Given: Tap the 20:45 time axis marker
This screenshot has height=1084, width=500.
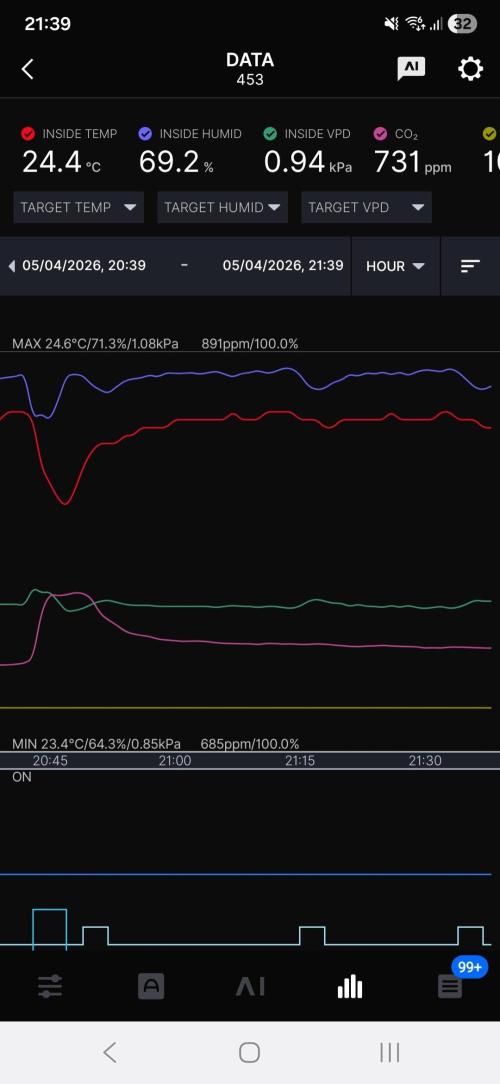Looking at the screenshot, I should point(50,760).
